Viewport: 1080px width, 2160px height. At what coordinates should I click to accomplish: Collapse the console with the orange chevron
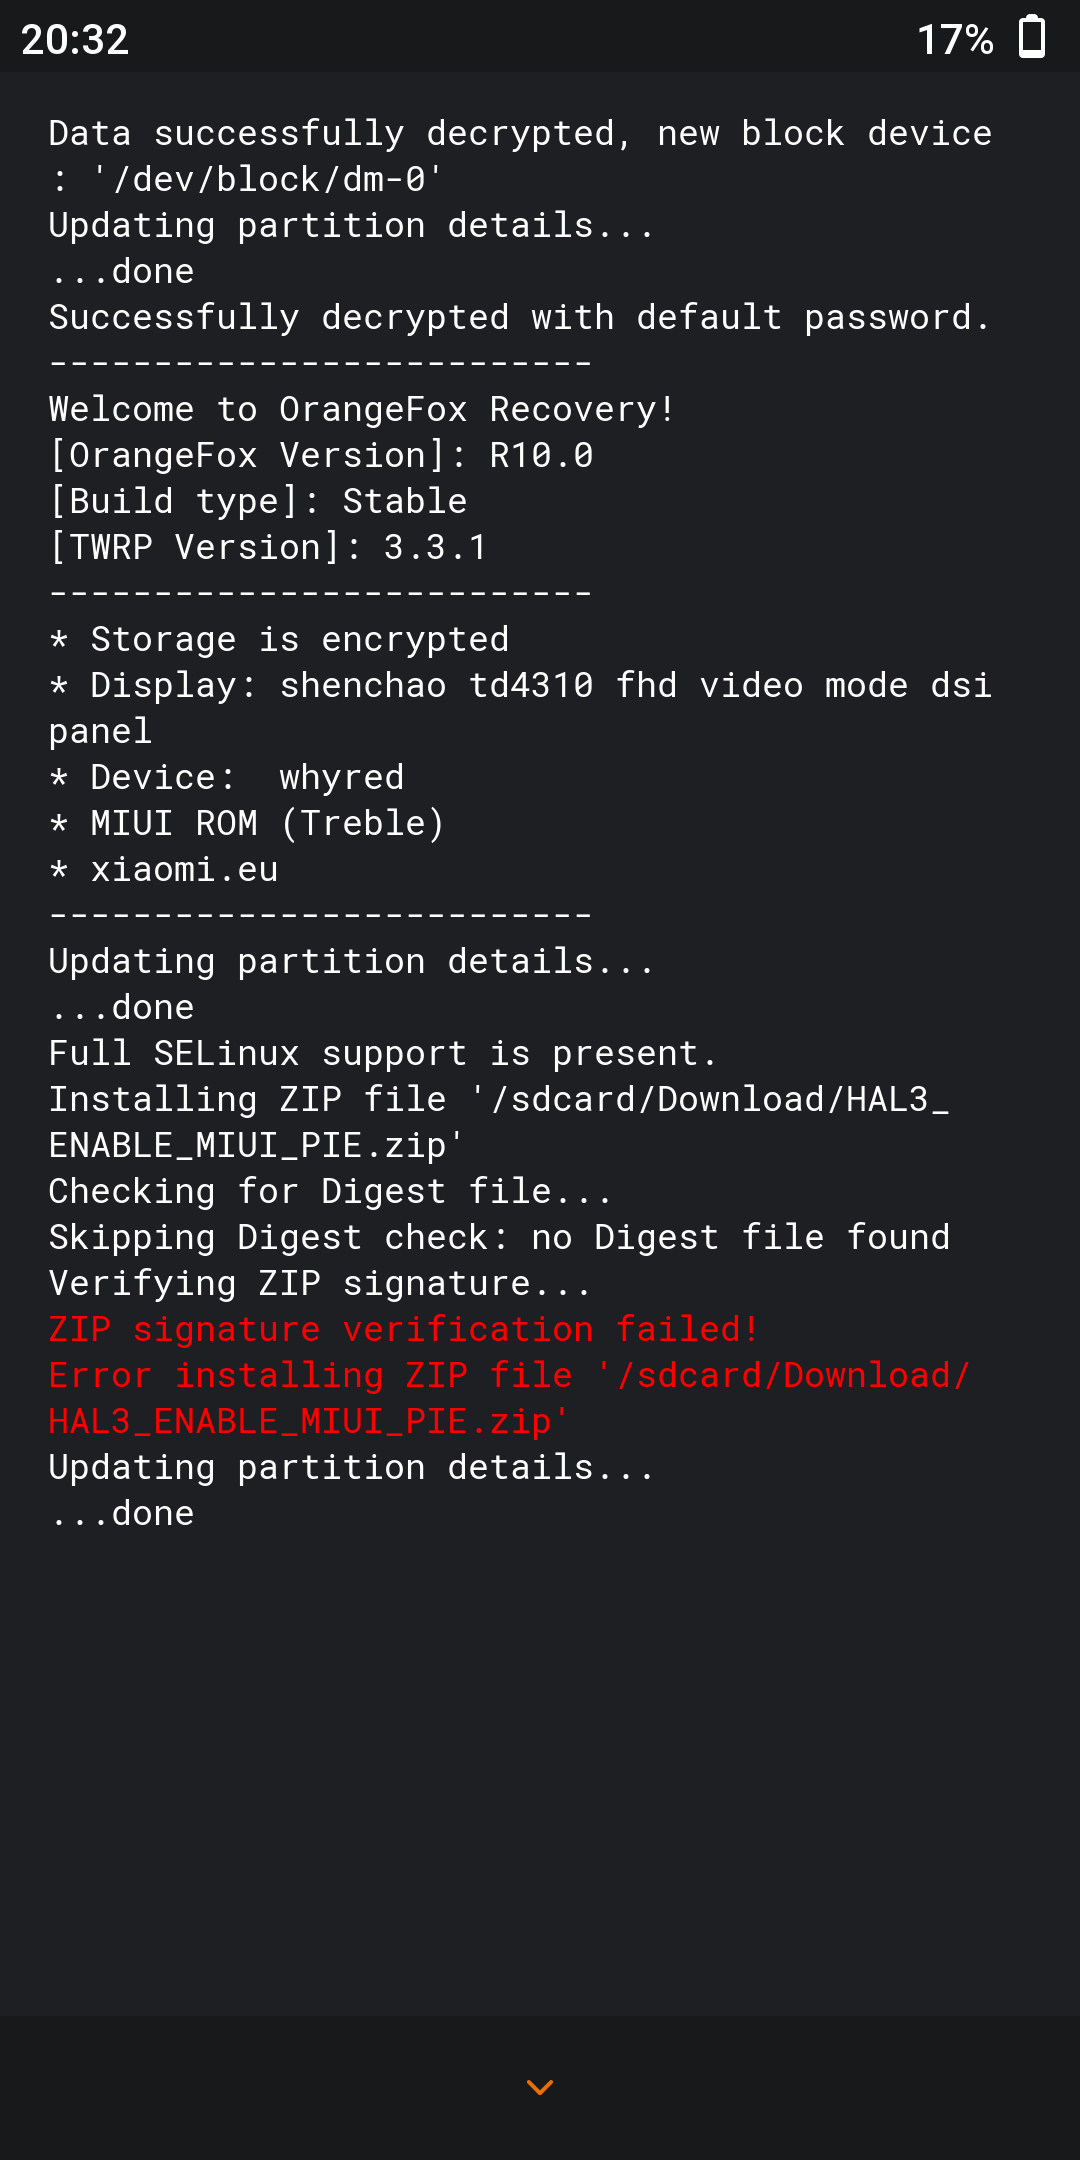[540, 2087]
